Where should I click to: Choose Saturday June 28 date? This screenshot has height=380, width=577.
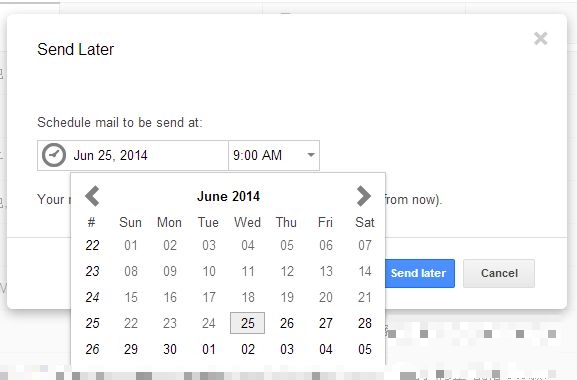pyautogui.click(x=365, y=323)
